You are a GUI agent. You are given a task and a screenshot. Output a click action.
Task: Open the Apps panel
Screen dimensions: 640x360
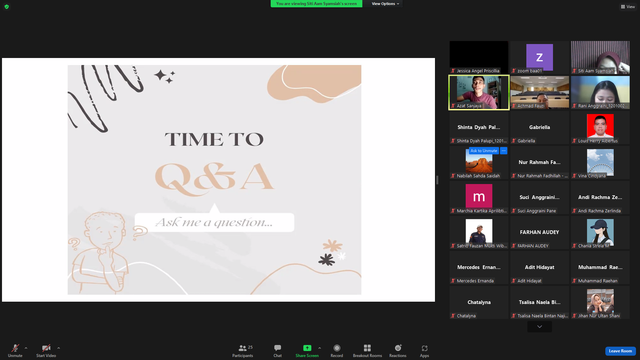424,350
